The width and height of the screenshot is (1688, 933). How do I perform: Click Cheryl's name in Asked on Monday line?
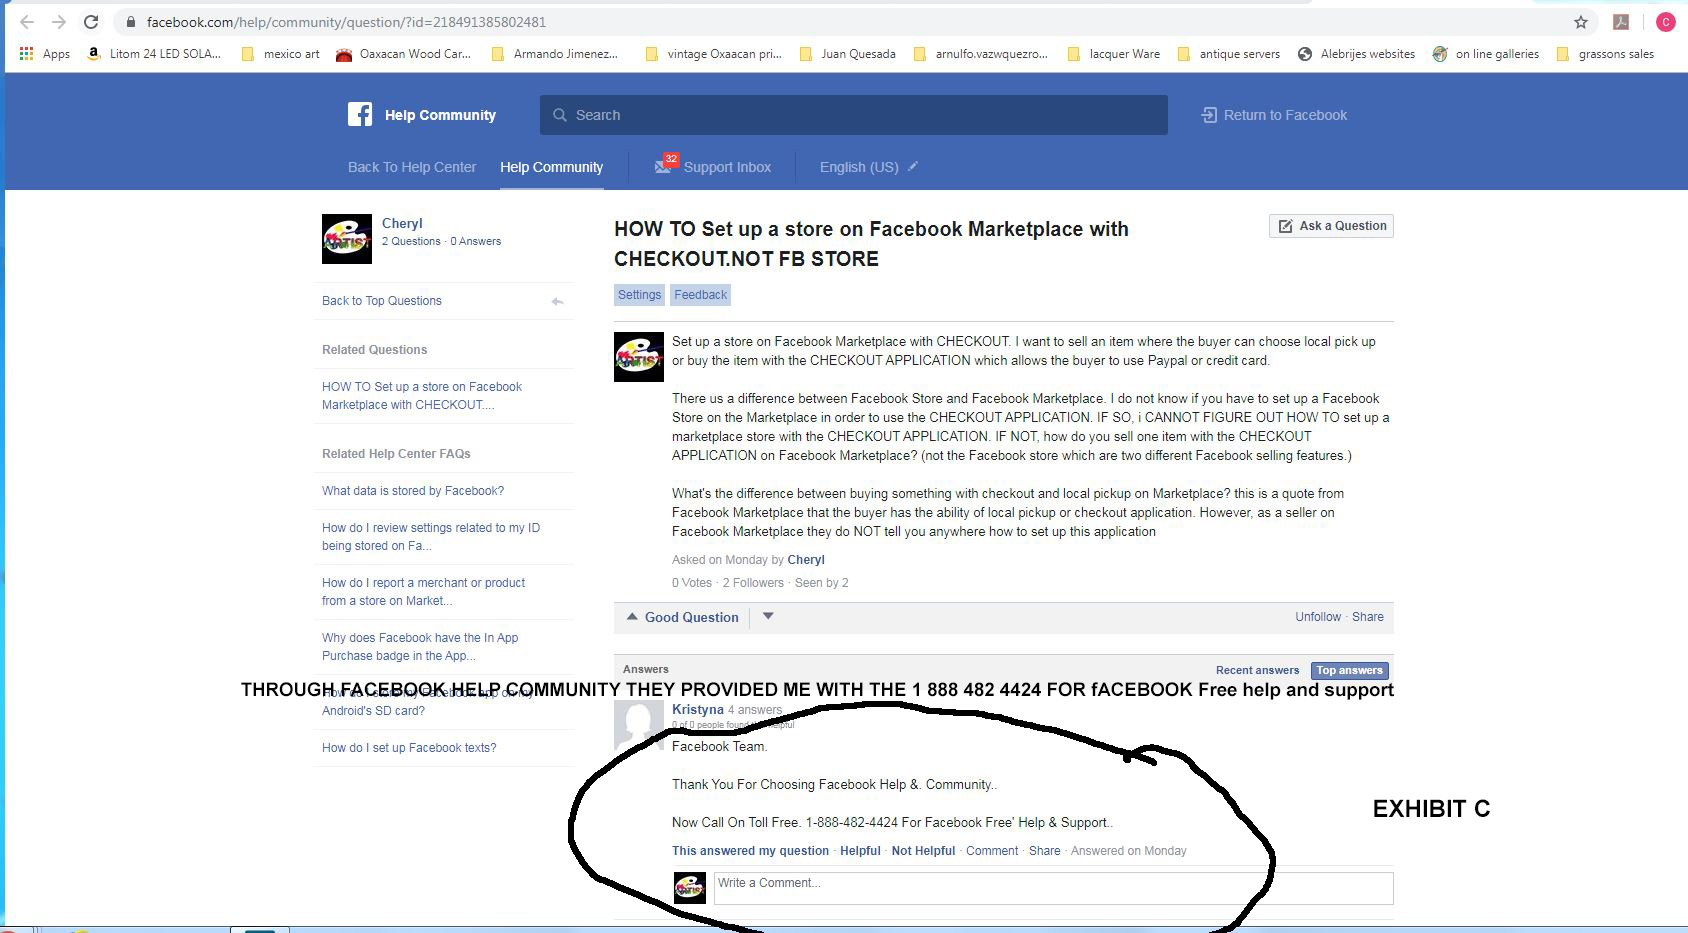806,560
